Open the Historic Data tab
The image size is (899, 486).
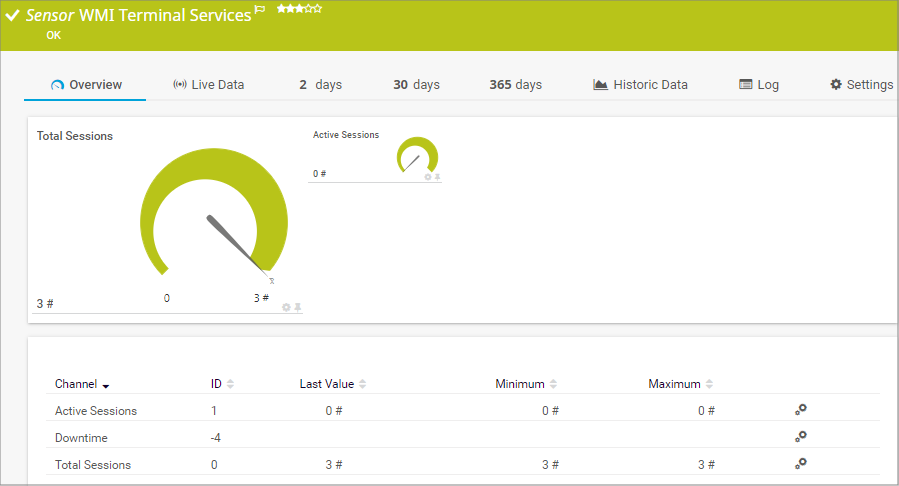coord(640,85)
